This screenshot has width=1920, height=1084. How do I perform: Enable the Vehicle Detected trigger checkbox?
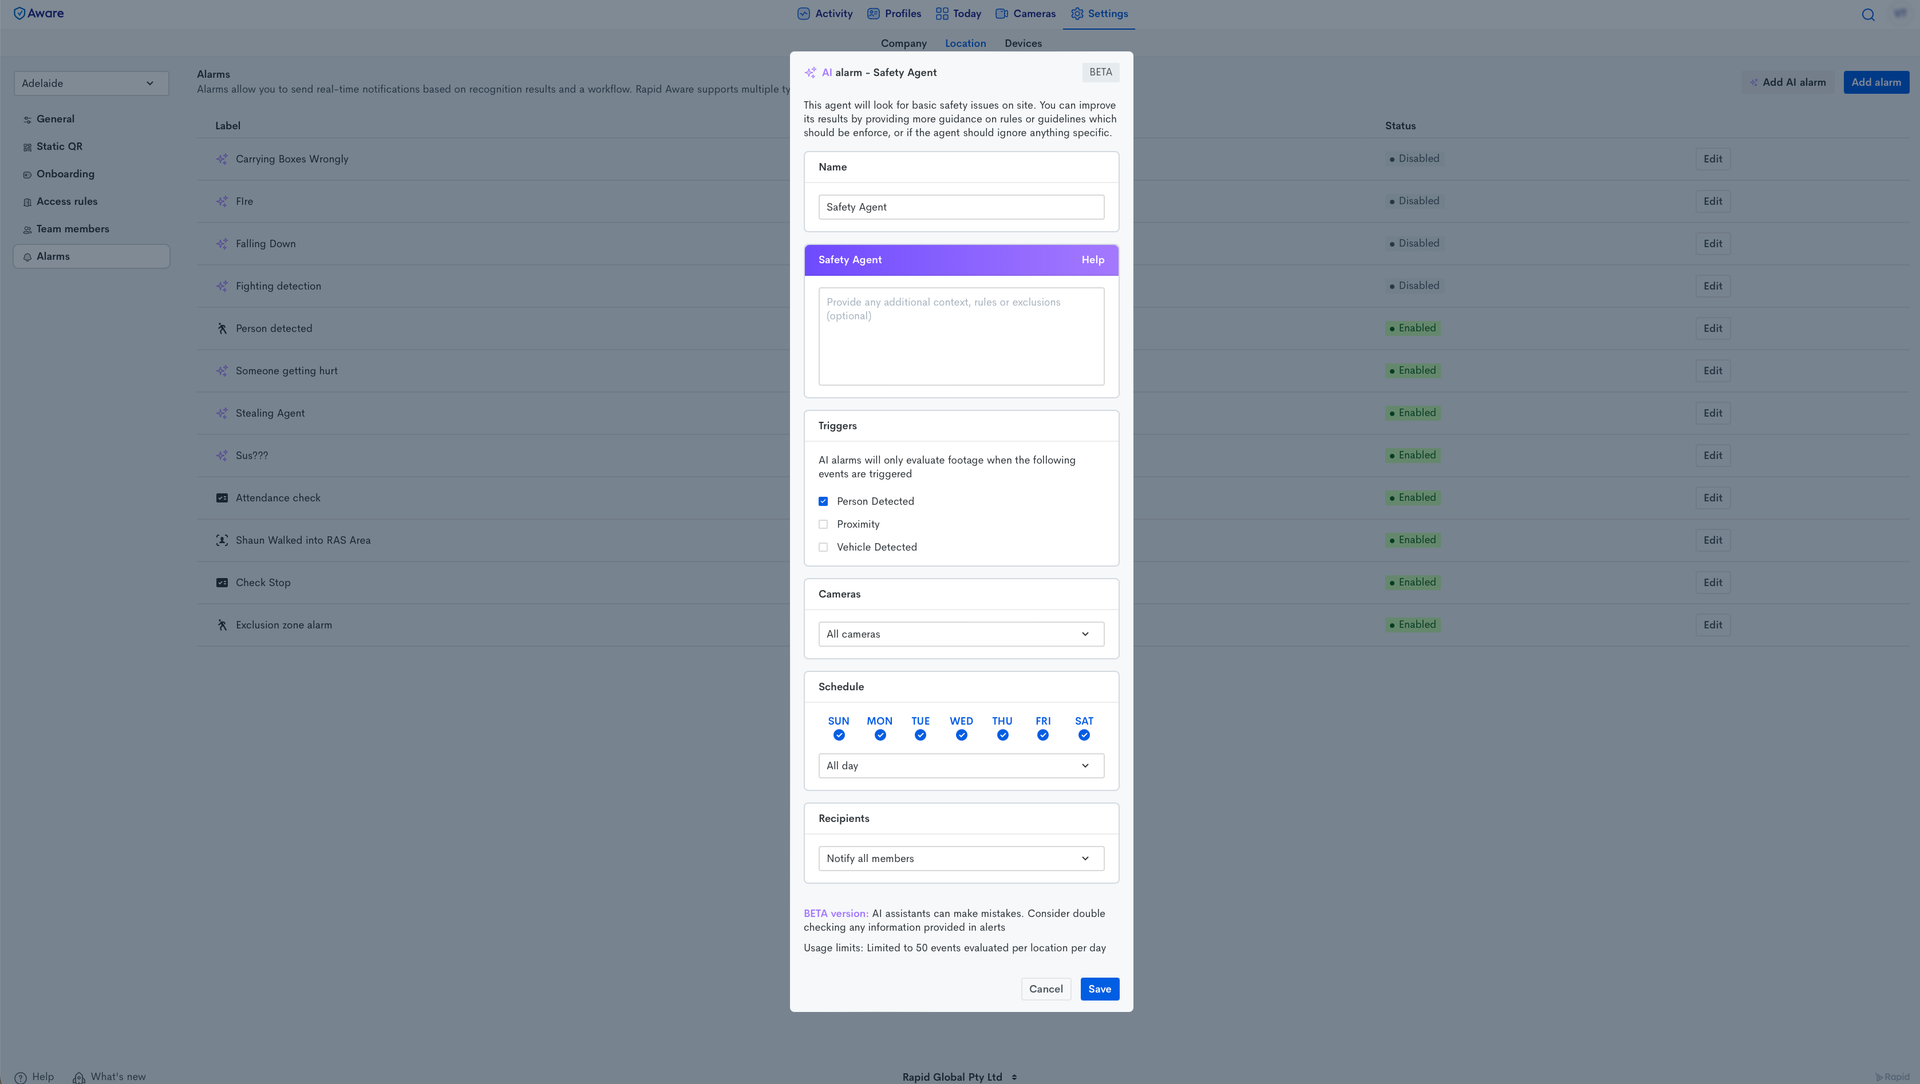(823, 548)
